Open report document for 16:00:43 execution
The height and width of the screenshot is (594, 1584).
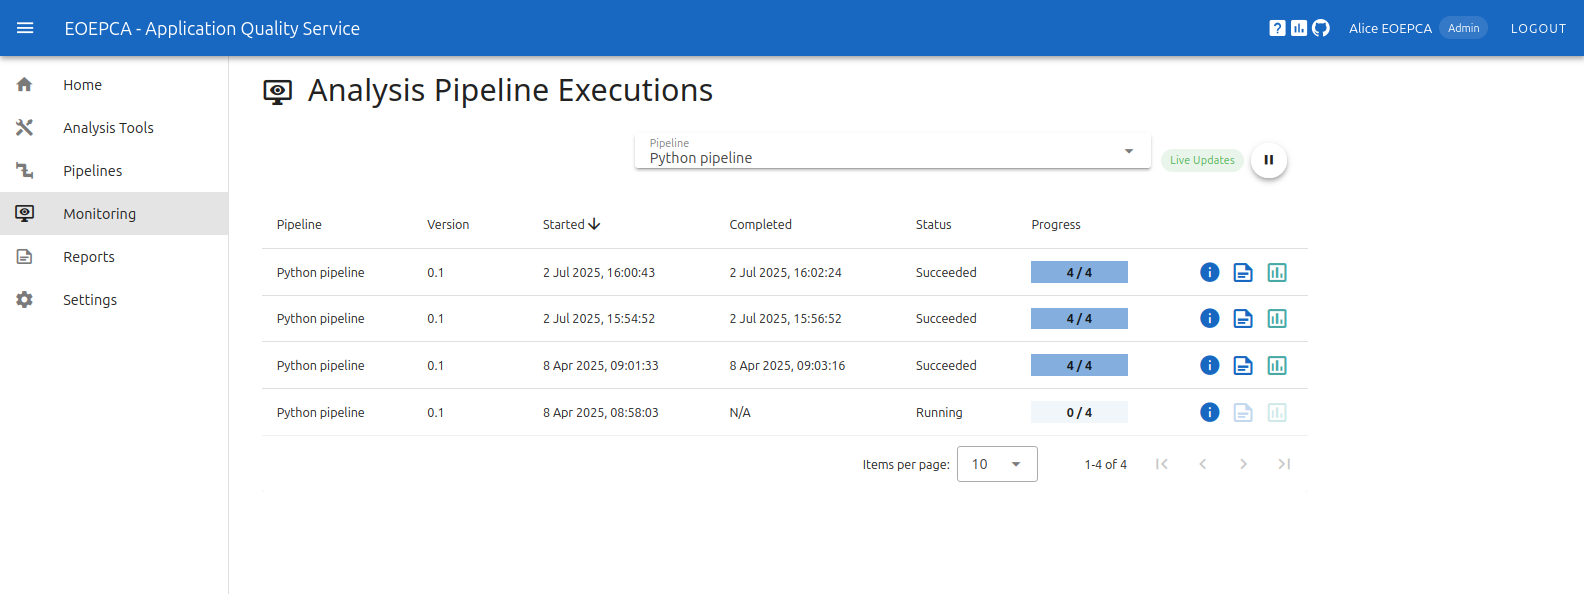[x=1243, y=272]
